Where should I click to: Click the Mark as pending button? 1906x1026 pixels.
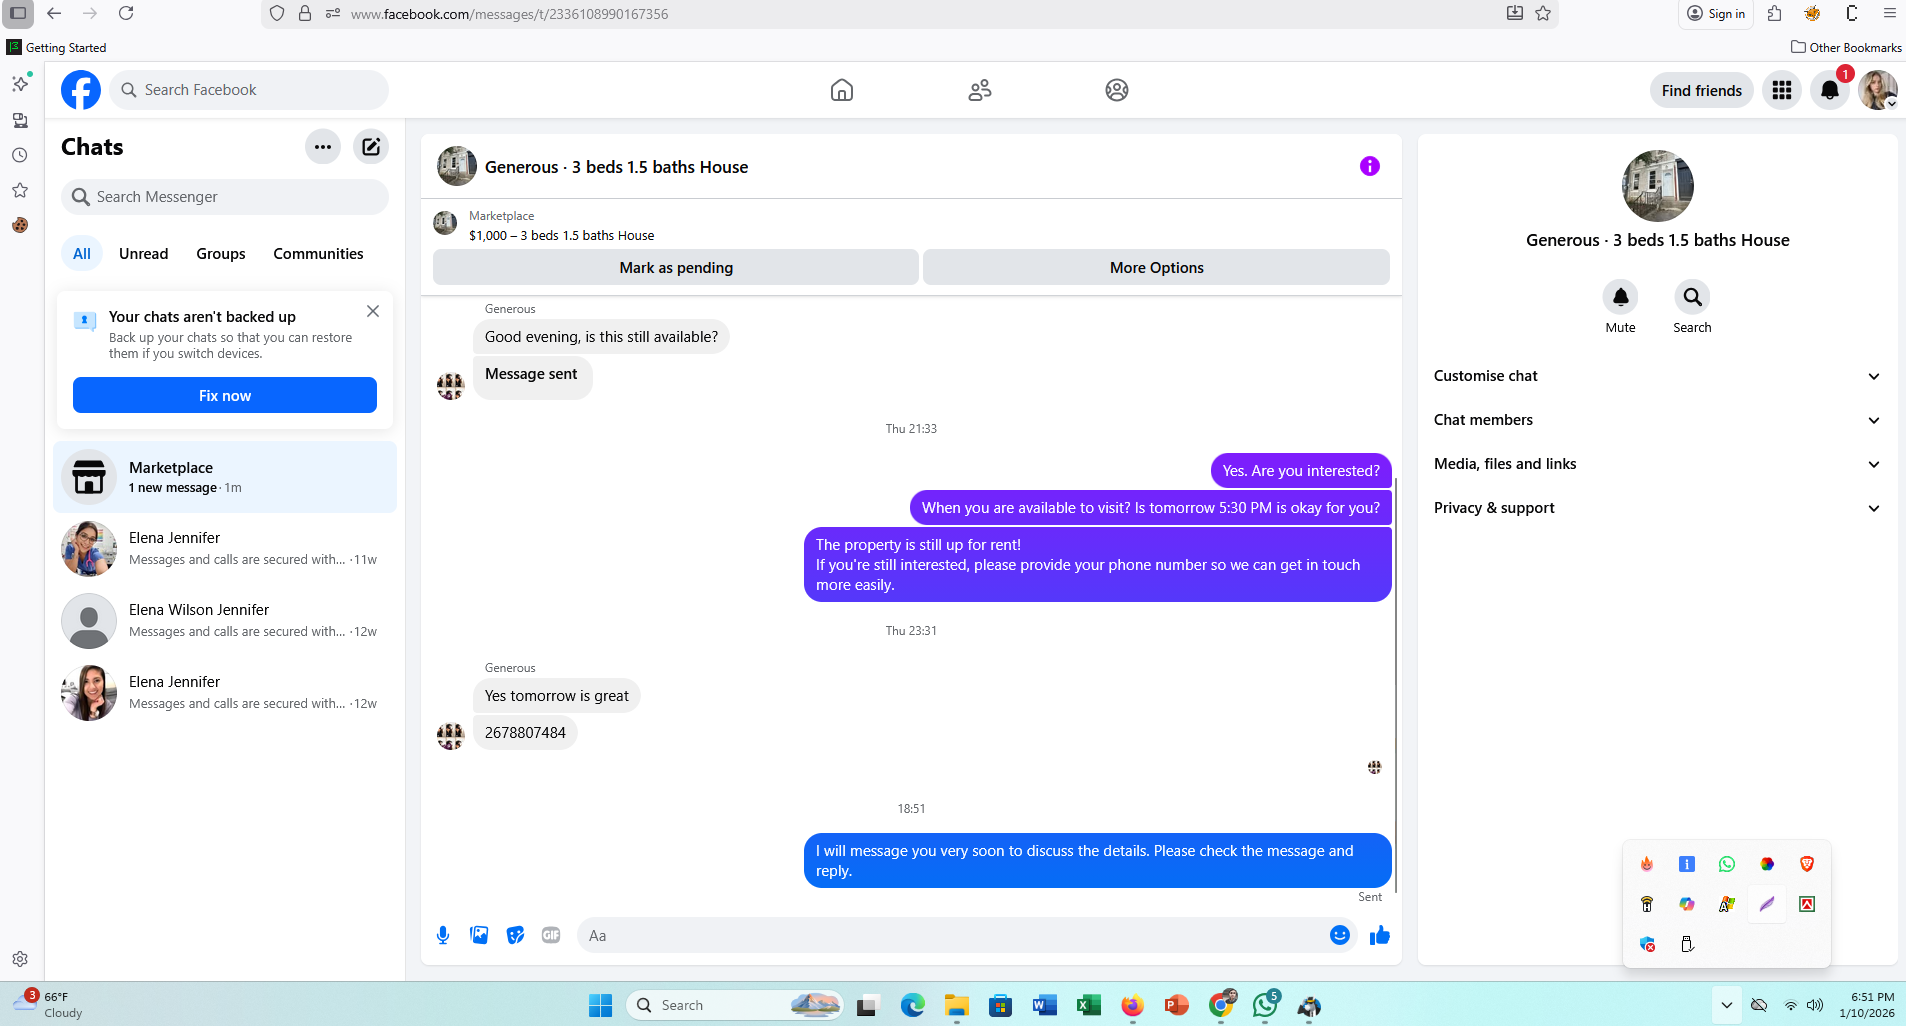coord(676,267)
